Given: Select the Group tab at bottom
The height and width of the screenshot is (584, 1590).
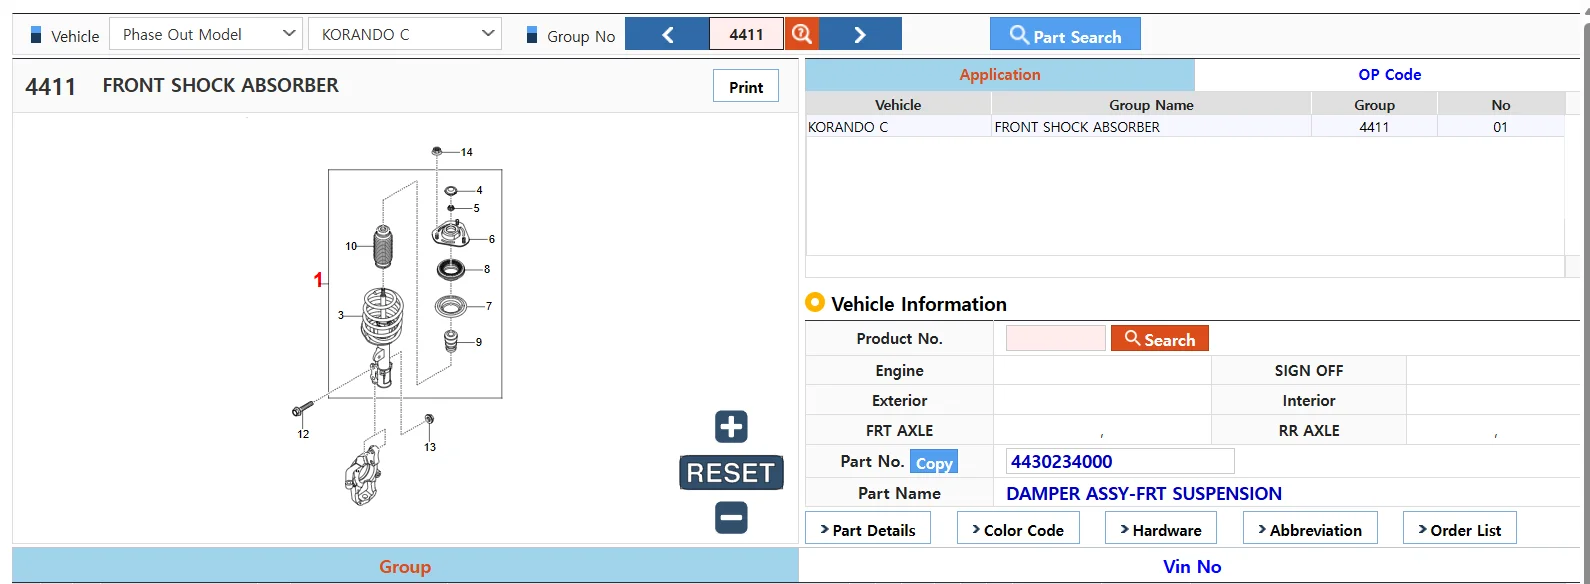Looking at the screenshot, I should click(x=405, y=567).
